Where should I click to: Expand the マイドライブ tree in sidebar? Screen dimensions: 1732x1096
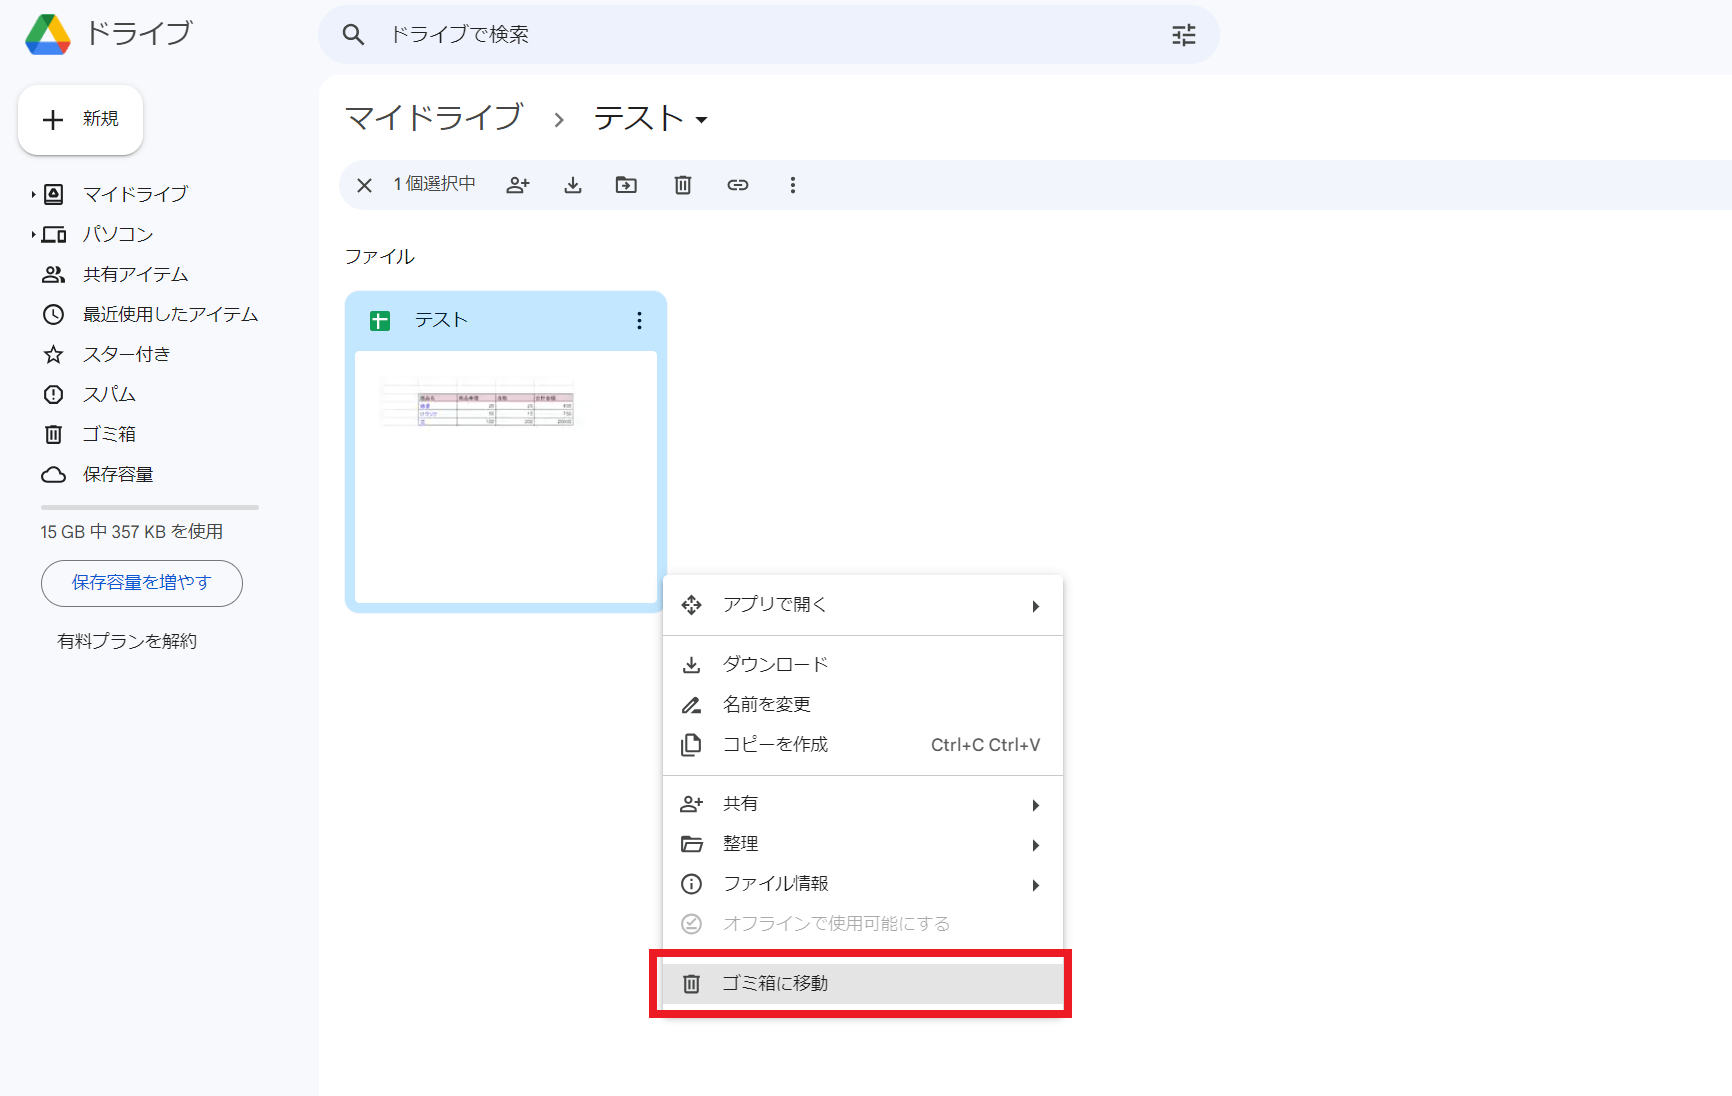(33, 194)
